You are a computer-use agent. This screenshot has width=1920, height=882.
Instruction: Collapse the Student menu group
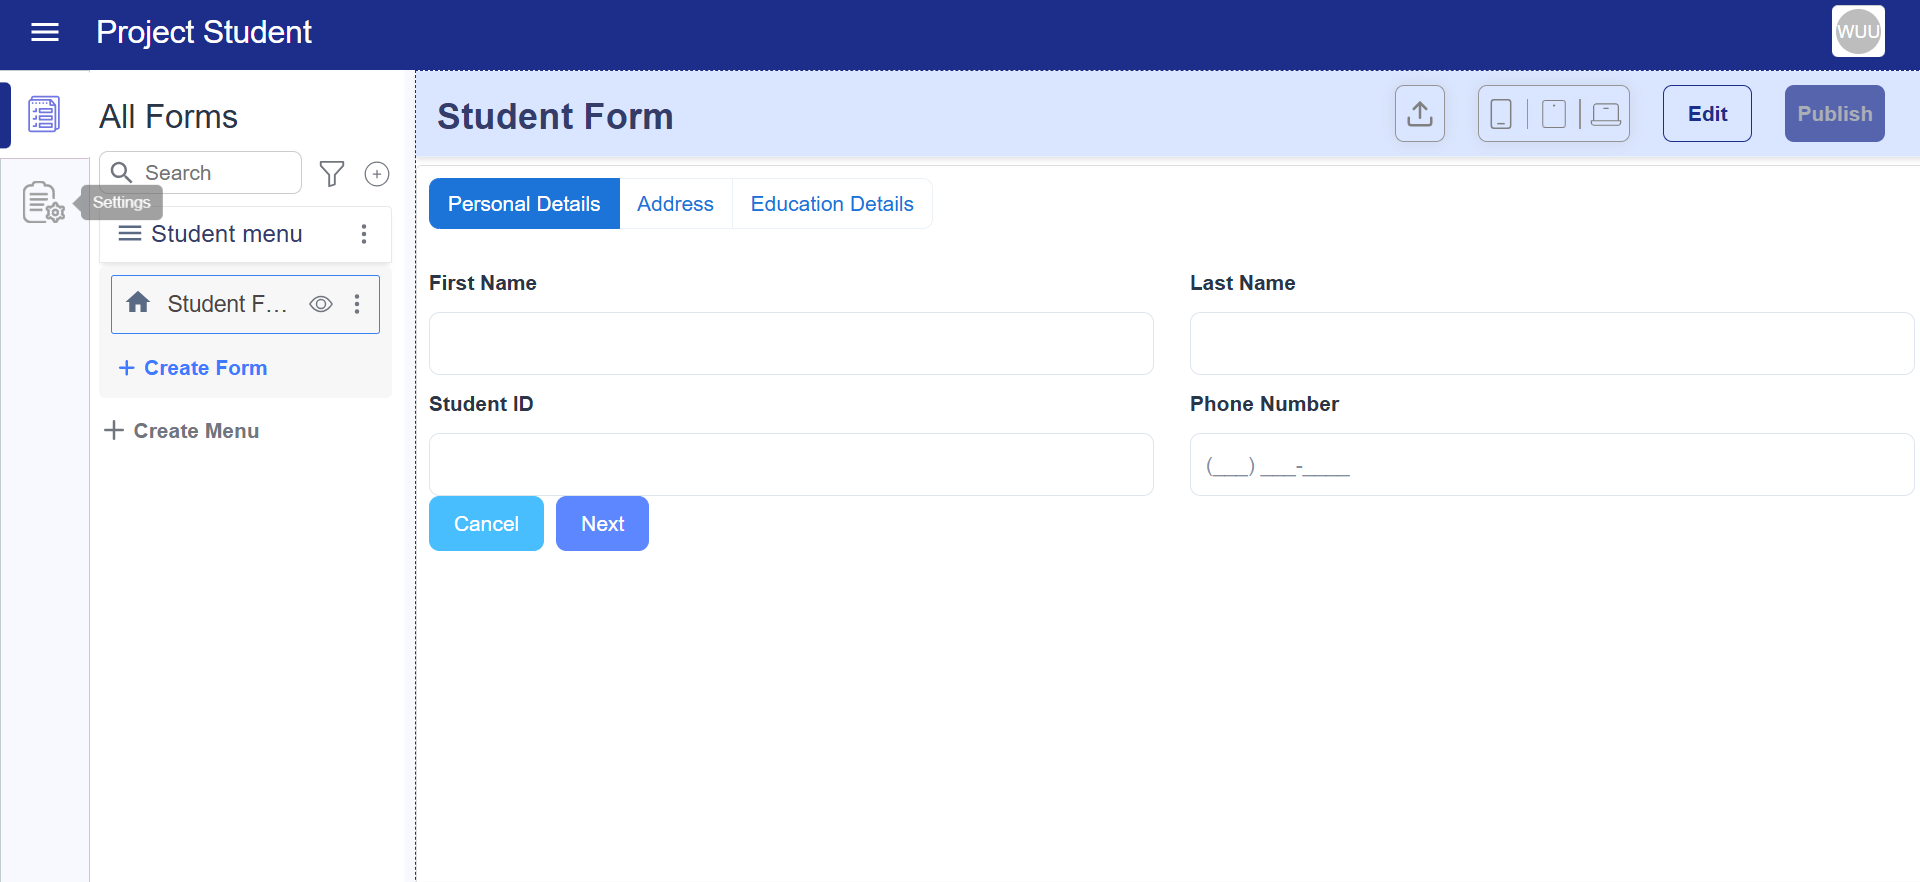pos(130,234)
